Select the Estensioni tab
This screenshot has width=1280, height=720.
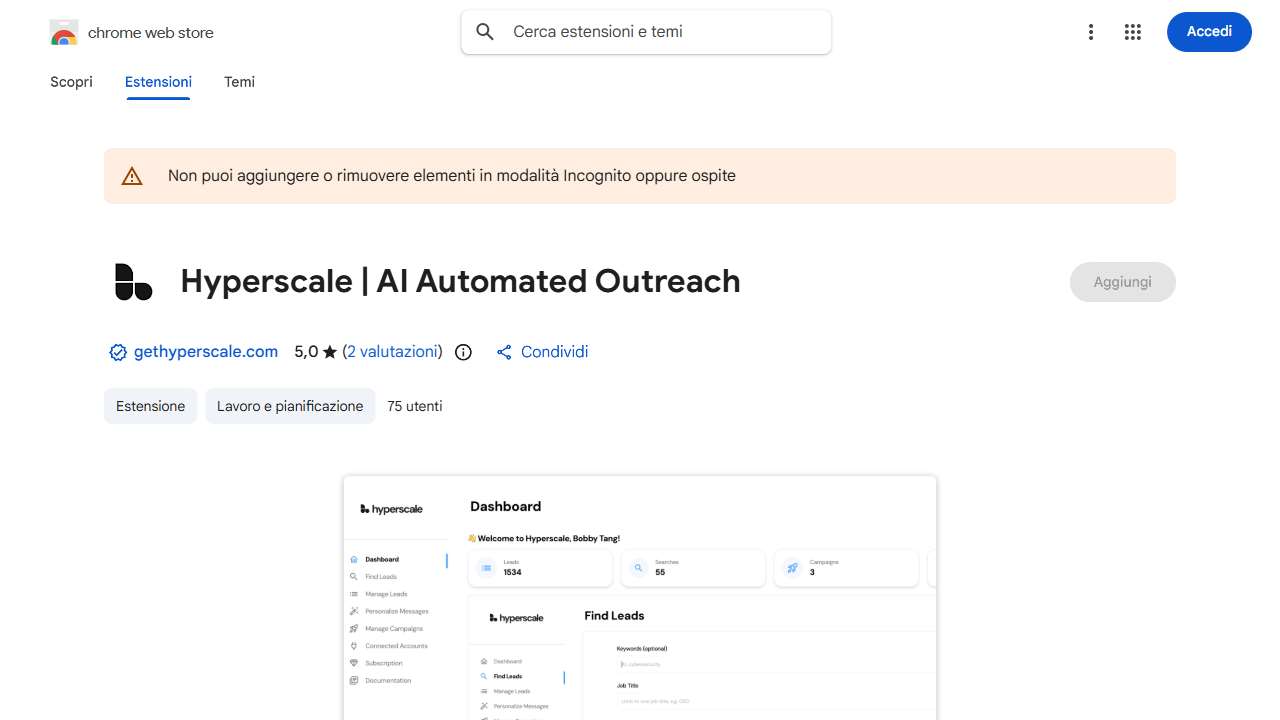[x=157, y=81]
